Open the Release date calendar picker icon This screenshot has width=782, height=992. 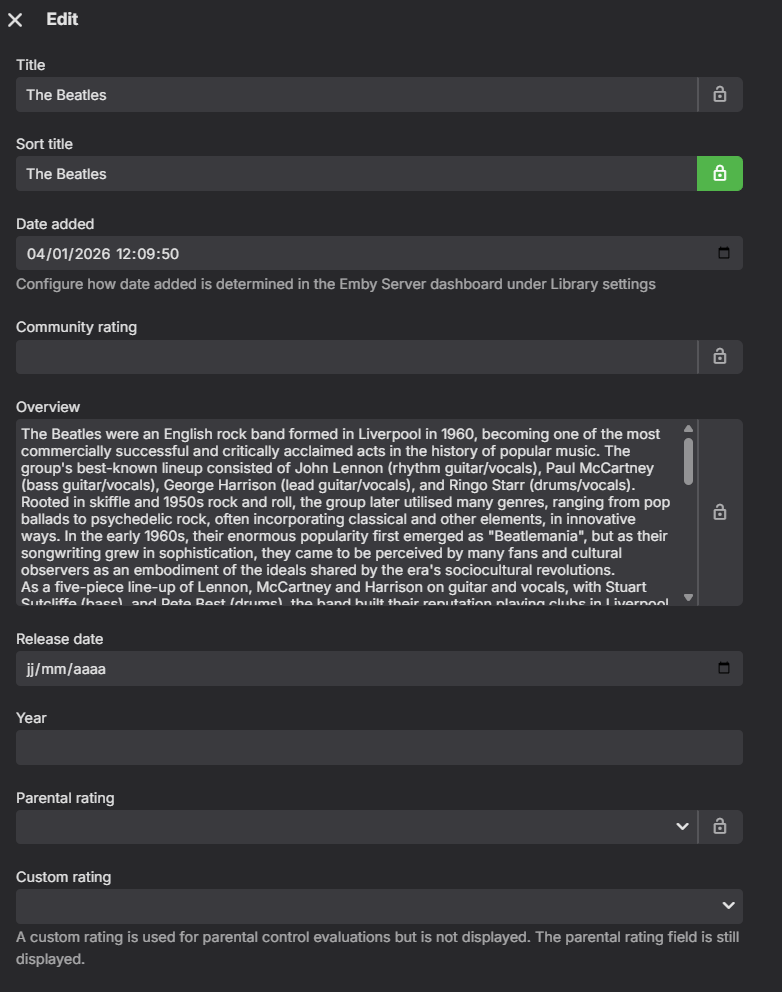click(724, 668)
